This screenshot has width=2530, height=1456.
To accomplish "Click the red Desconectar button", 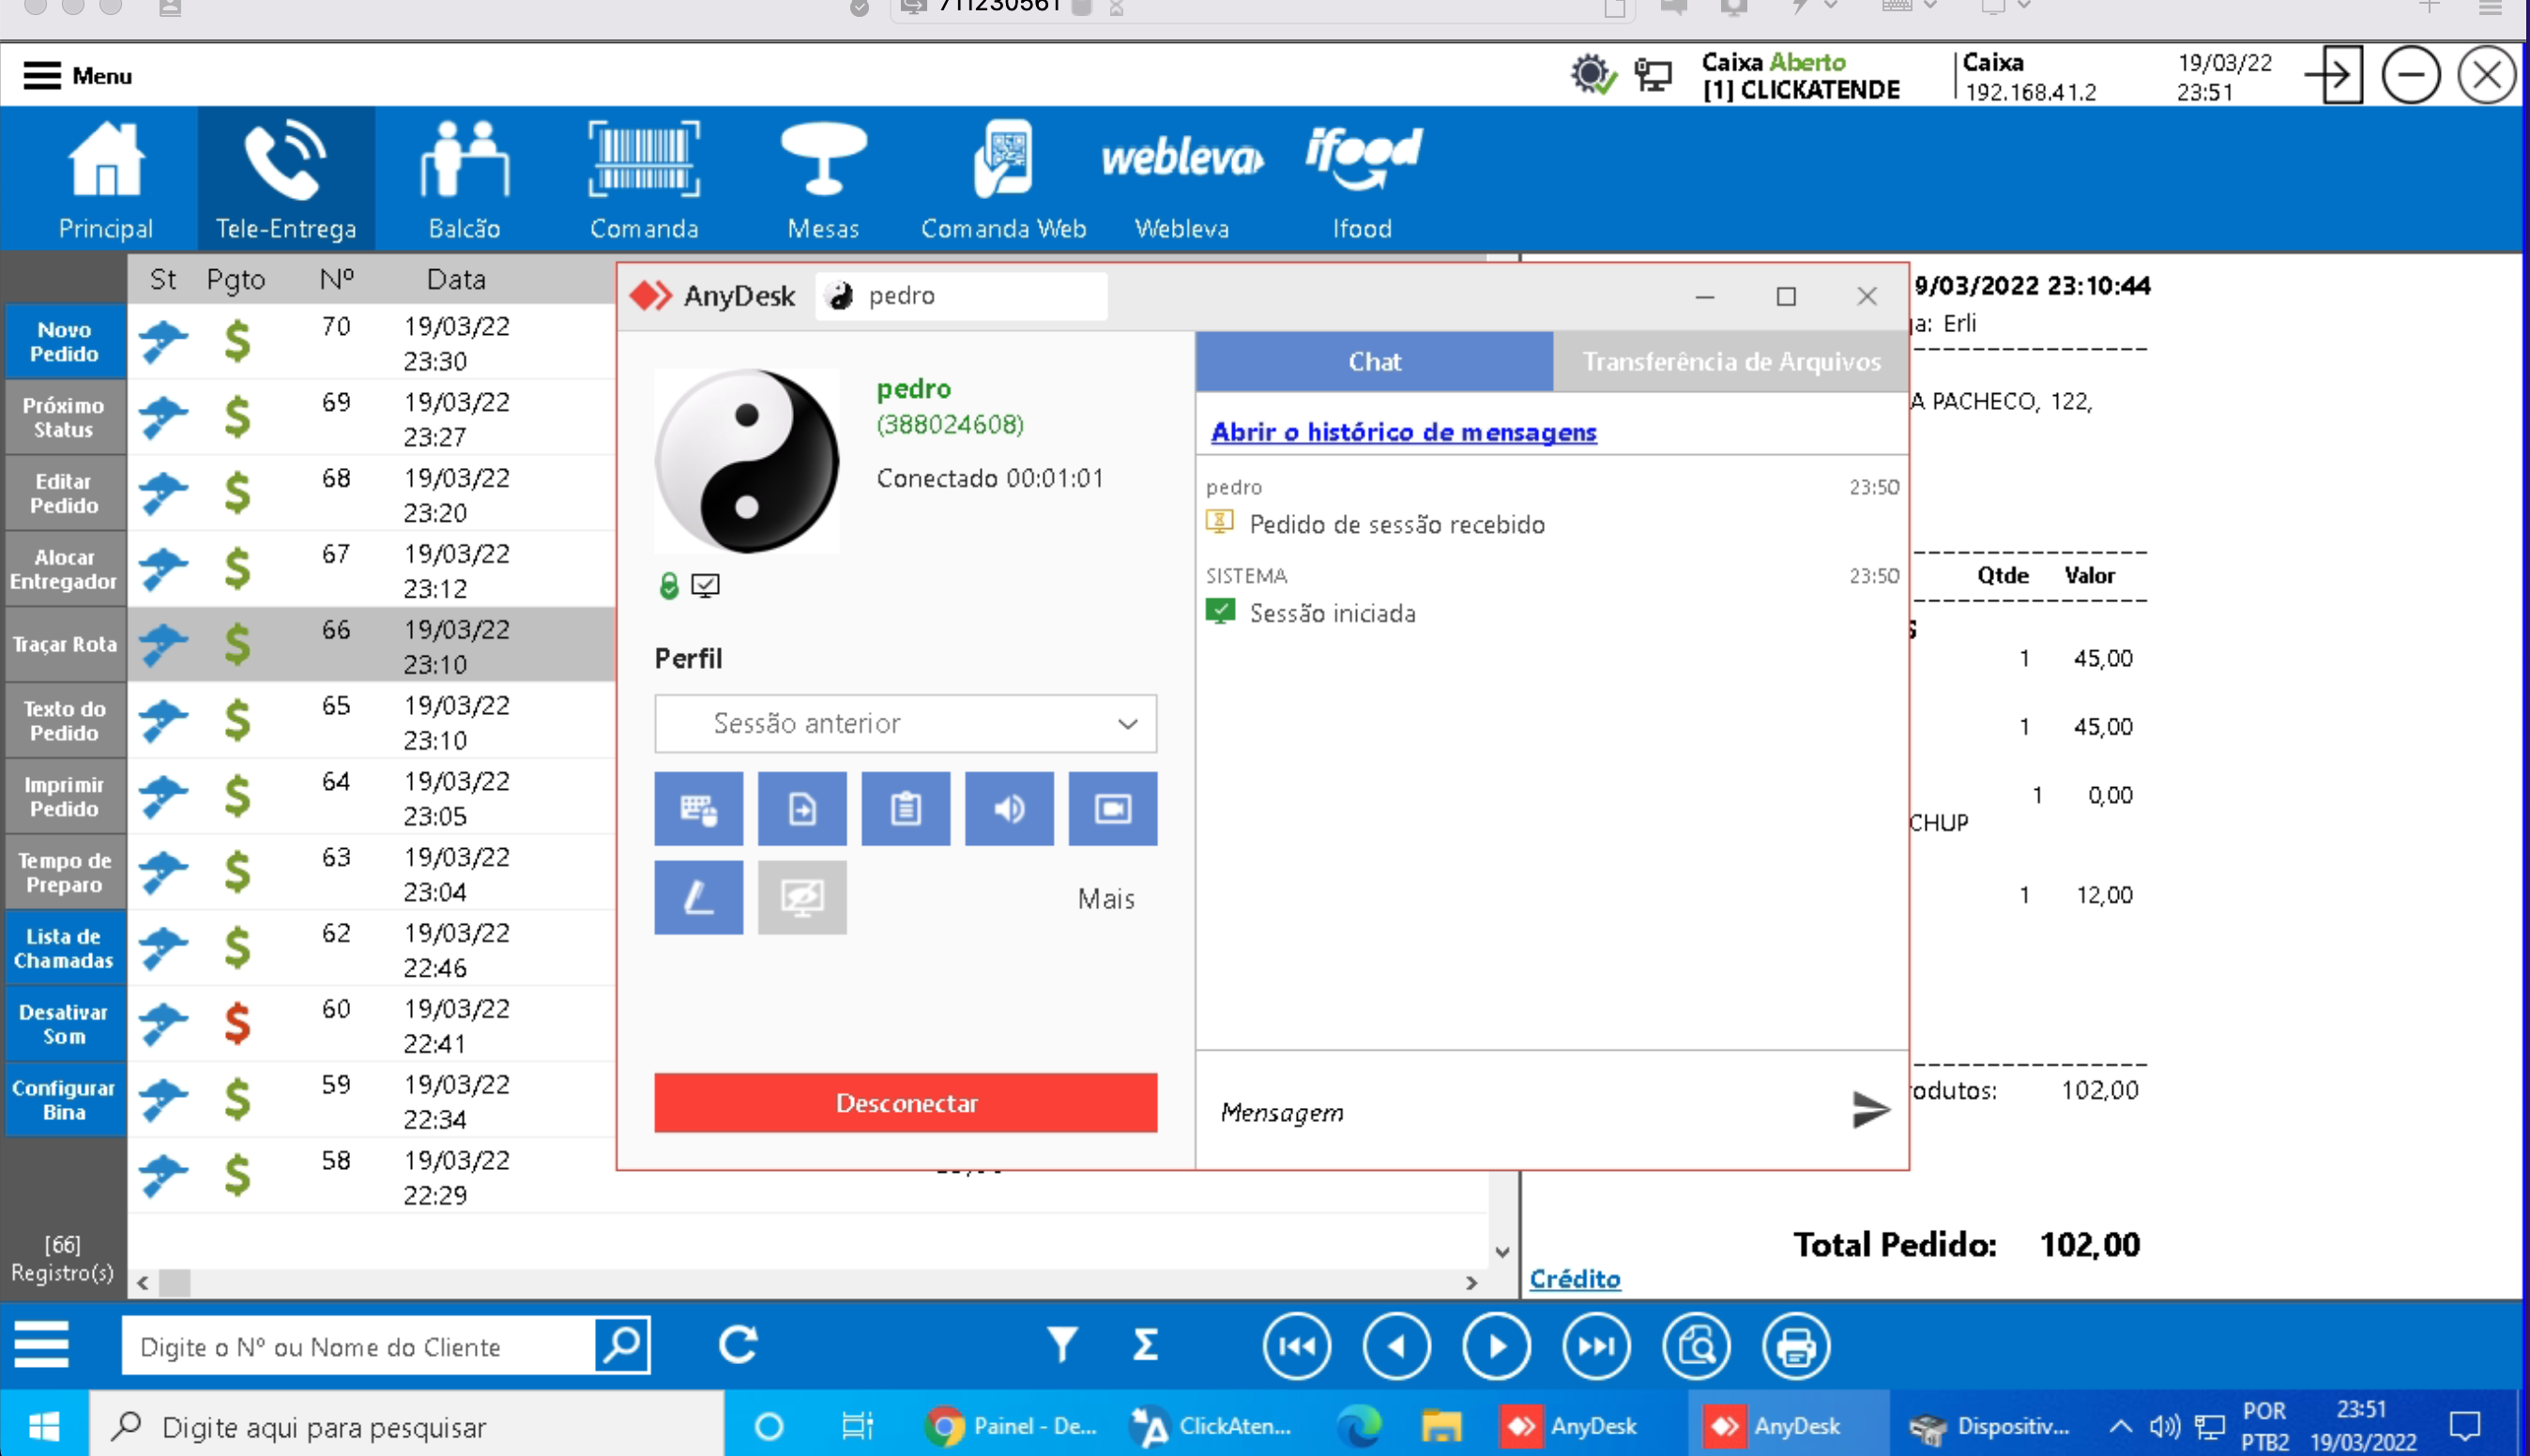I will (905, 1103).
